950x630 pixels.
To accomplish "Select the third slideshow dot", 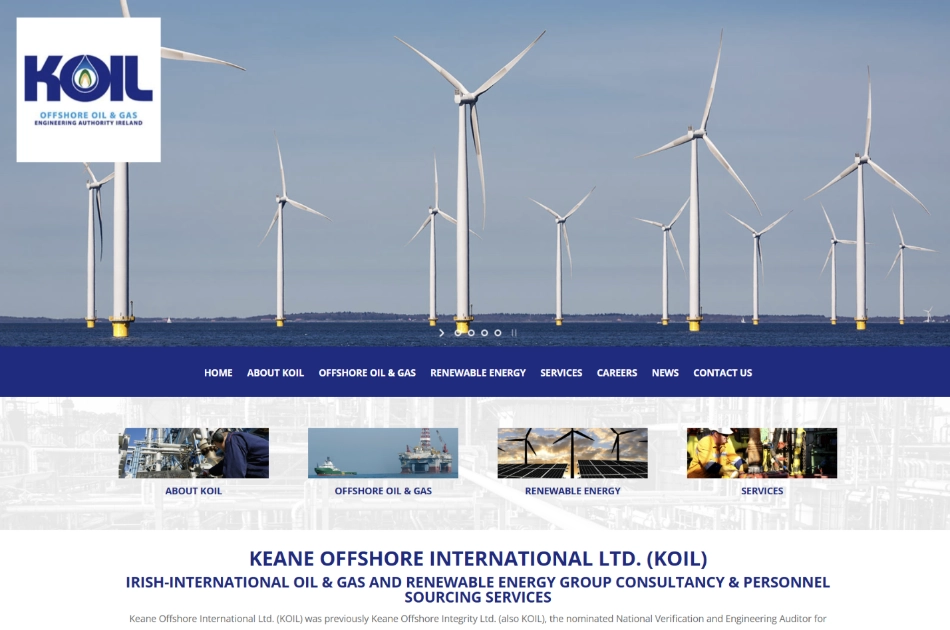I will coord(485,333).
